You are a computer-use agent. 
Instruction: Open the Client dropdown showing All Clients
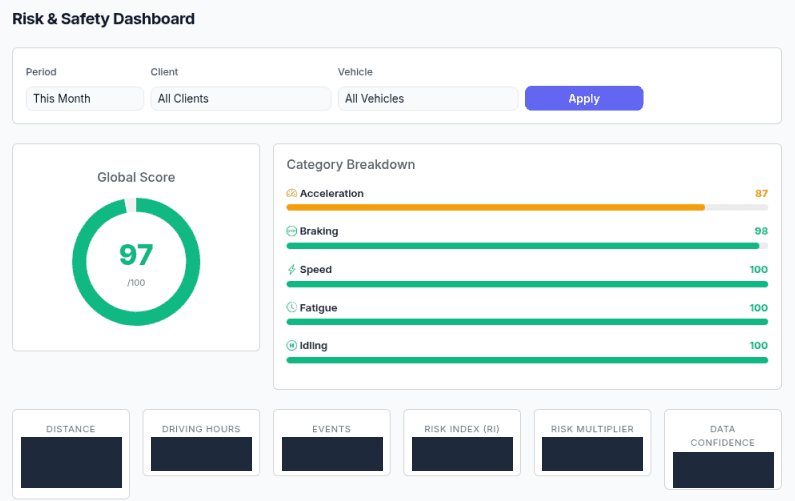tap(241, 98)
